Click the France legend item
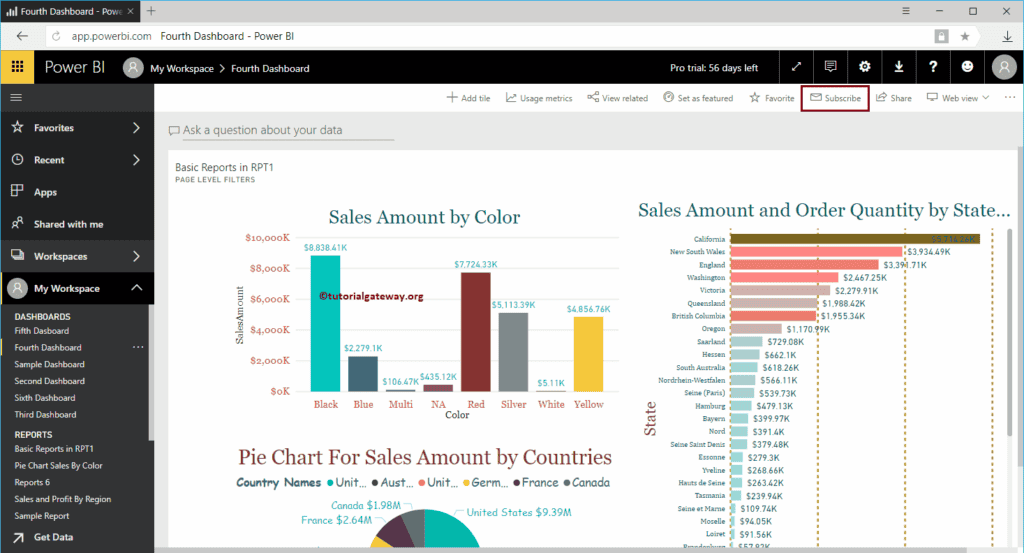This screenshot has width=1024, height=553. coord(536,482)
